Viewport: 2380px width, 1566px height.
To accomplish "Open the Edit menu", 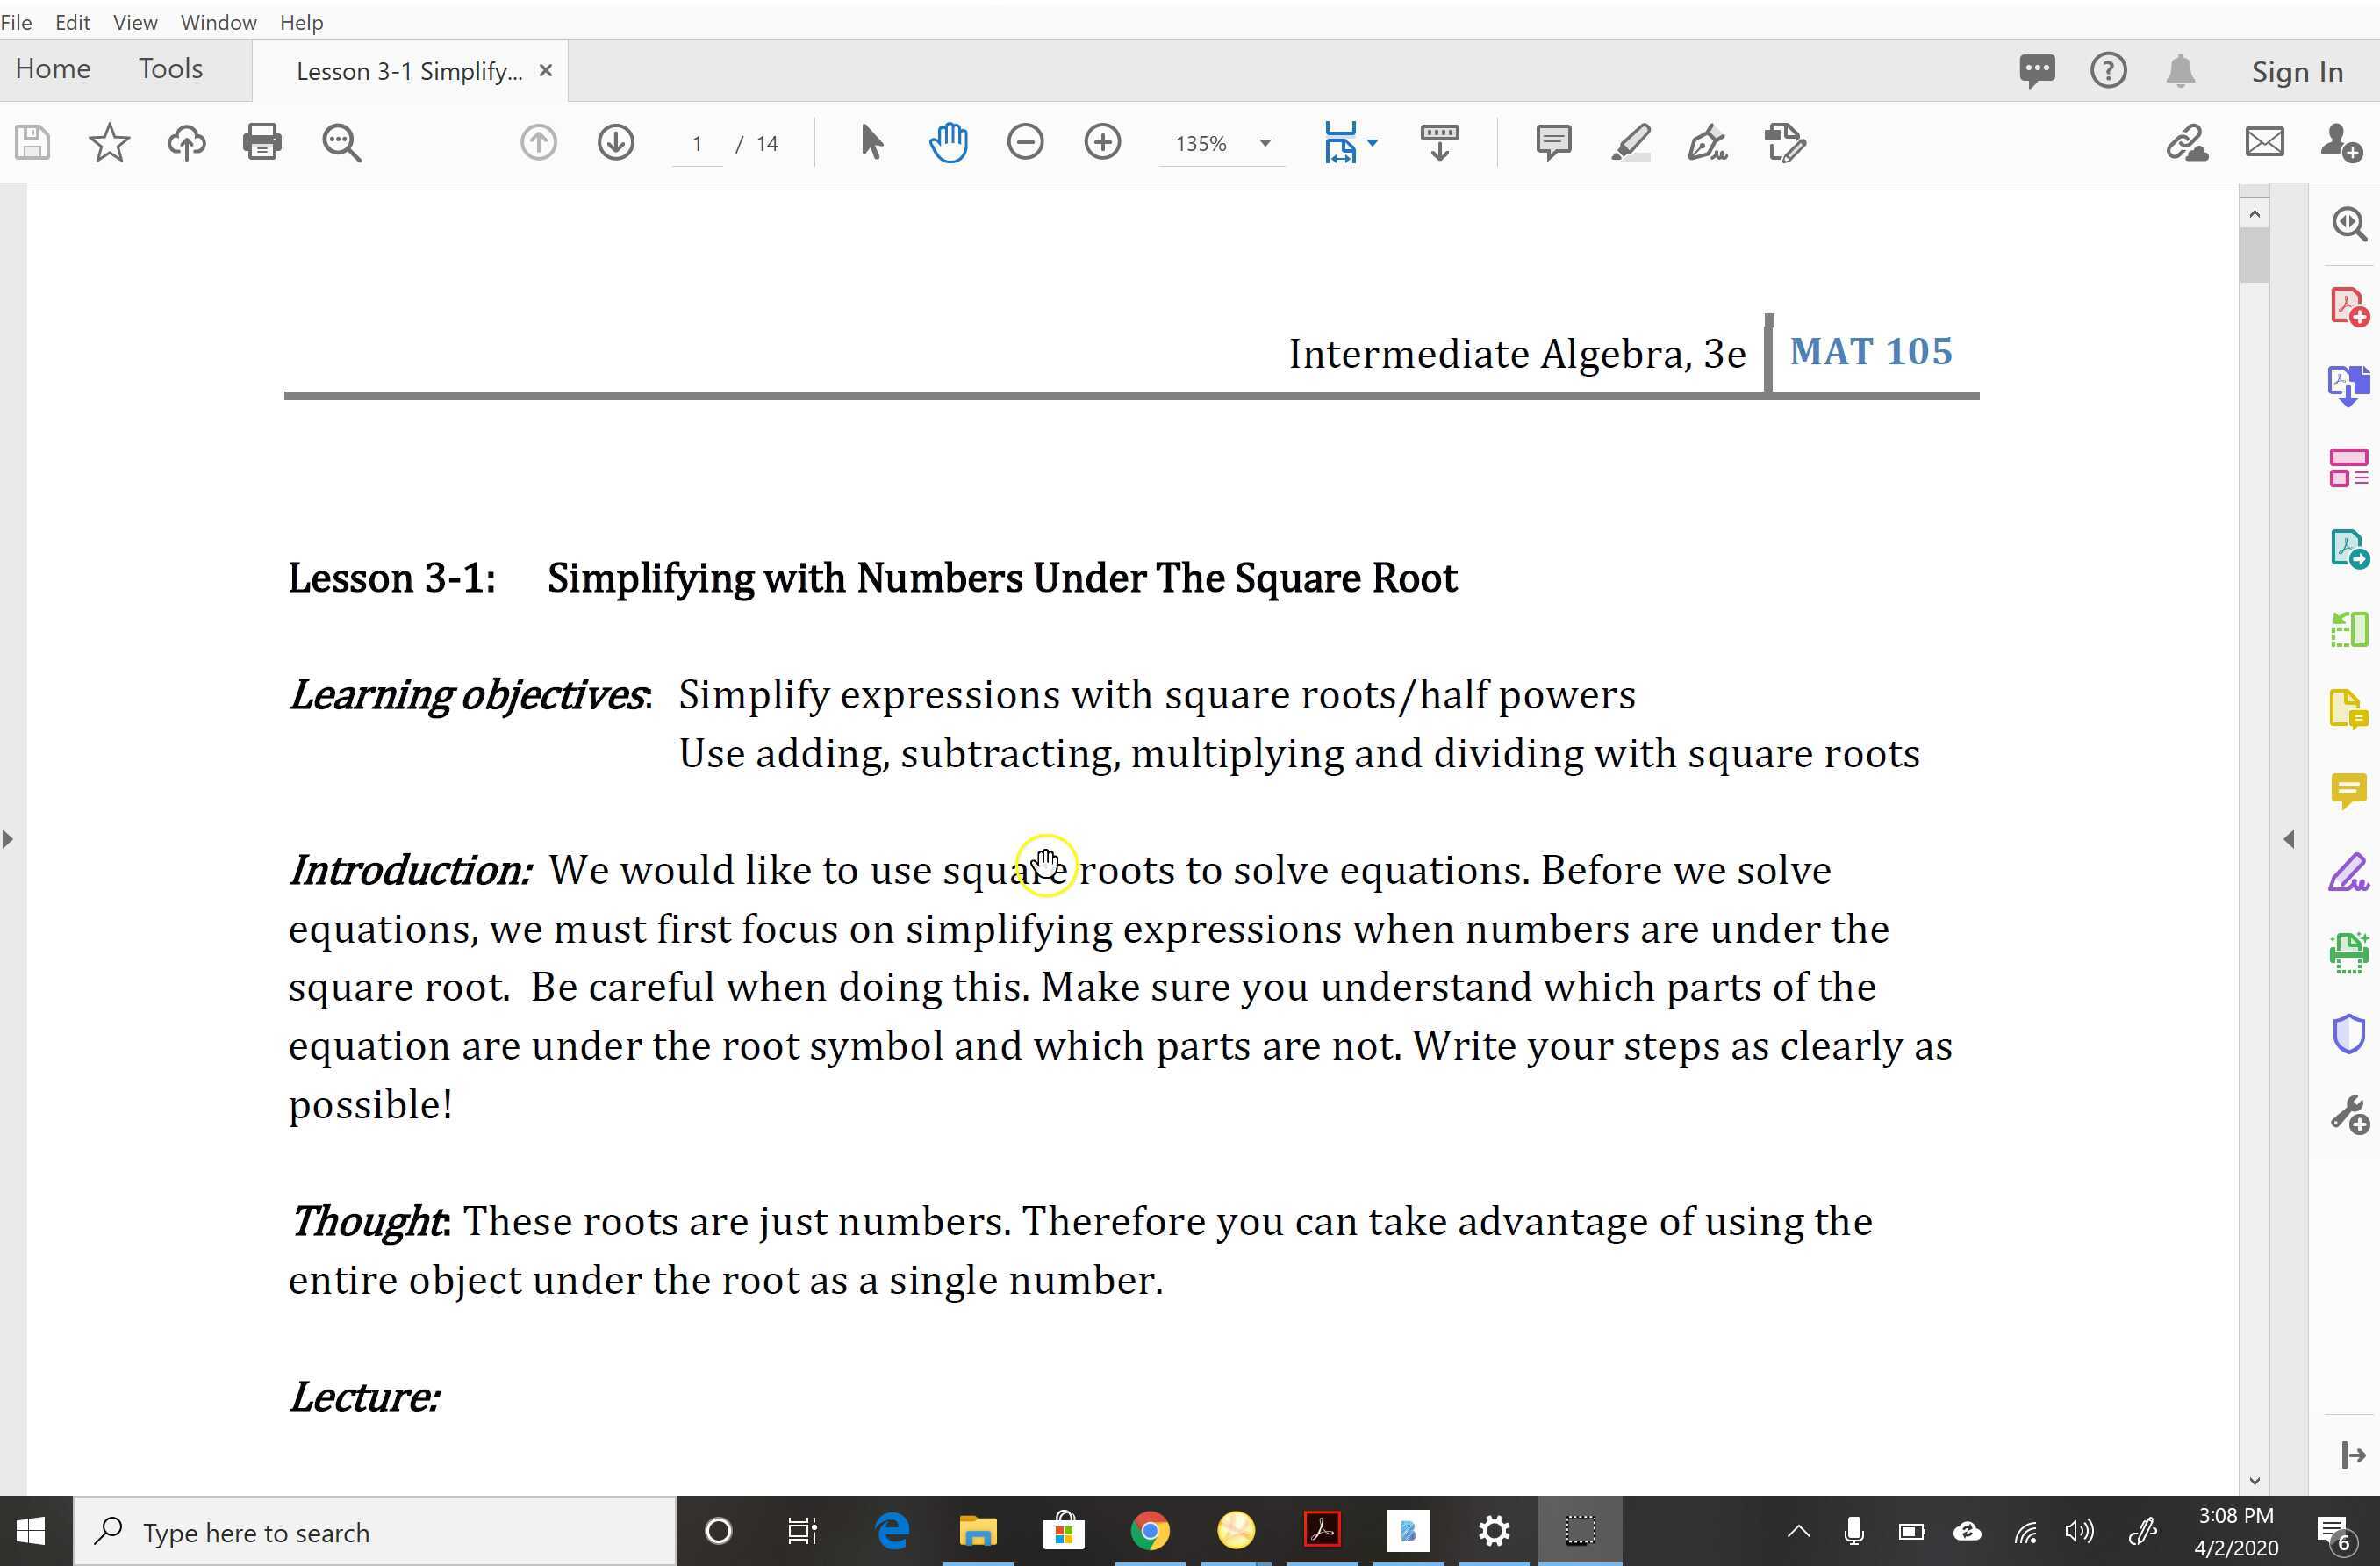I will tap(72, 22).
